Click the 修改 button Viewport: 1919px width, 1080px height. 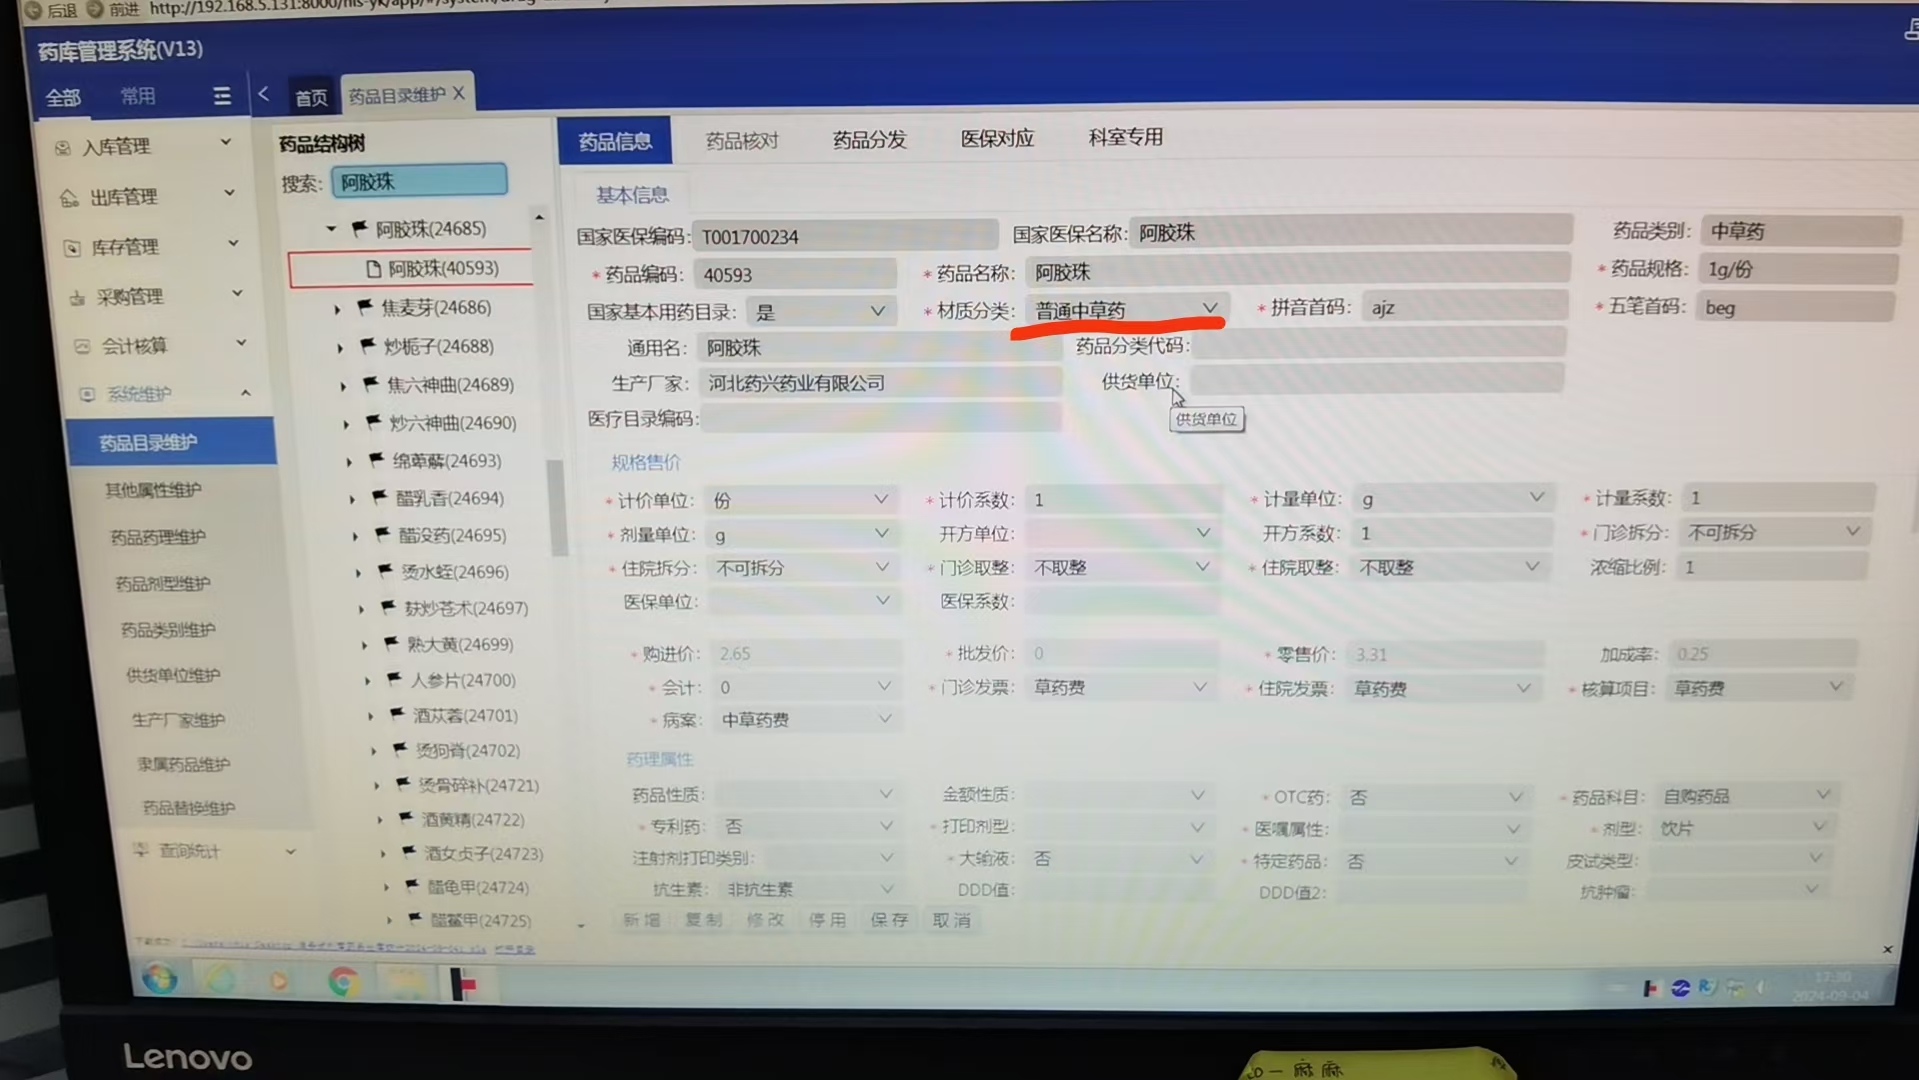766,920
